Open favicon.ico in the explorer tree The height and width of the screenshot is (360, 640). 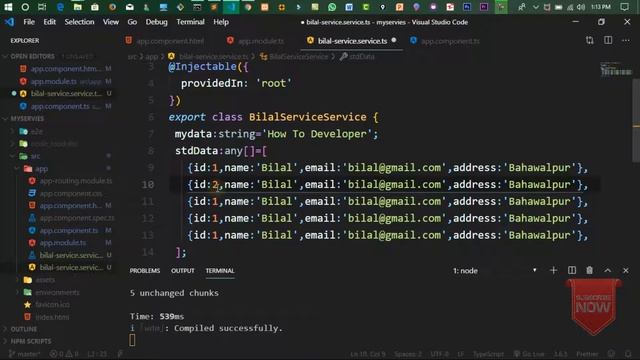point(52,304)
